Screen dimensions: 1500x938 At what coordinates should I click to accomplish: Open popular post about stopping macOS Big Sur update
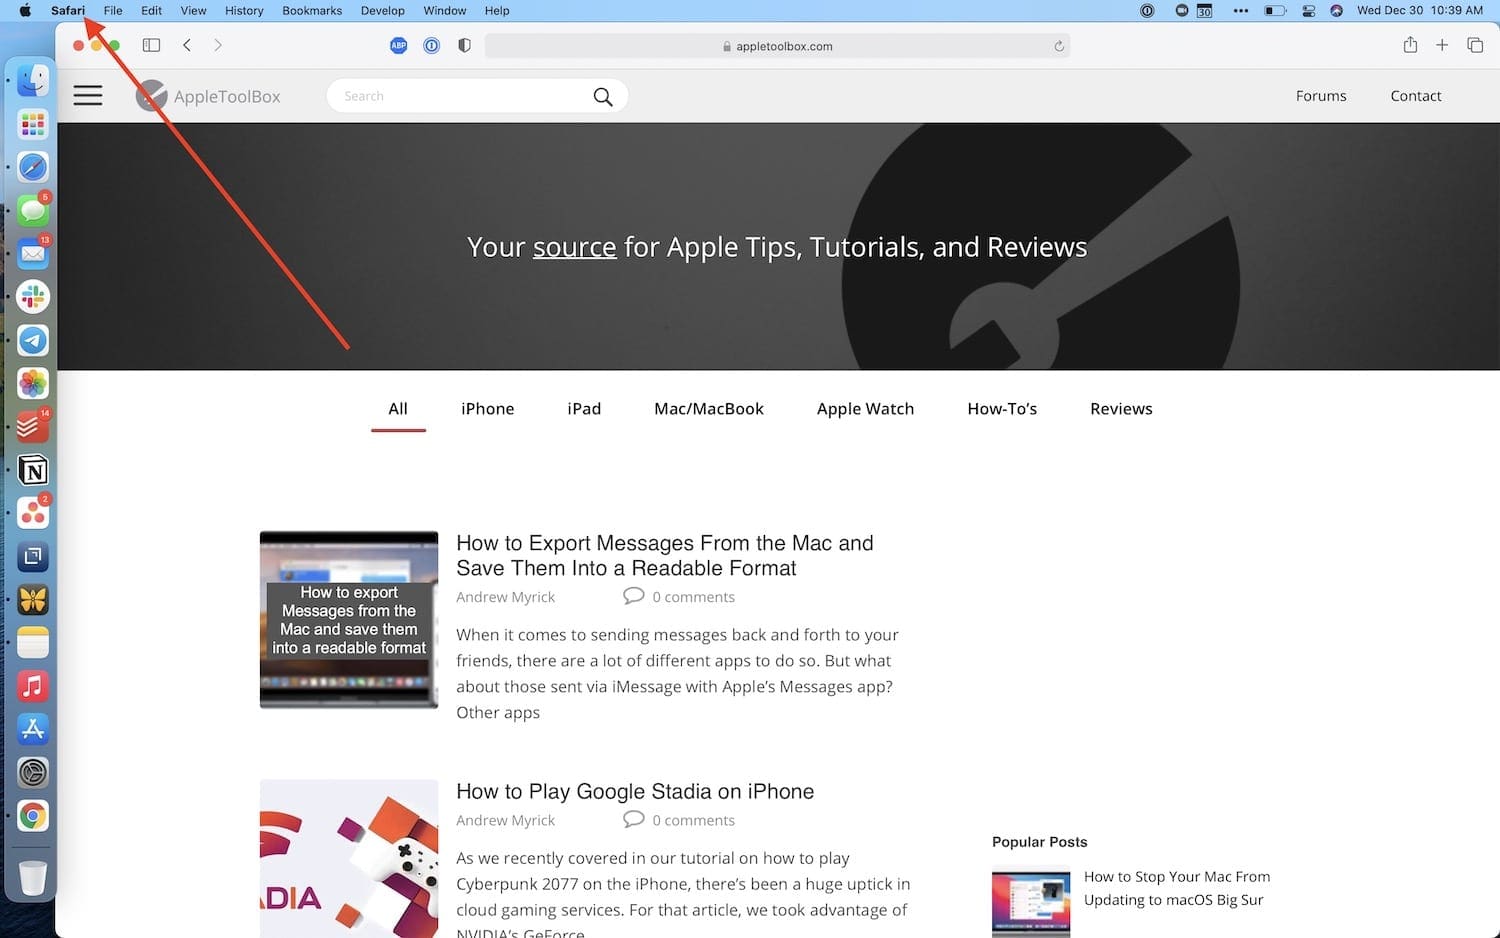point(1177,888)
